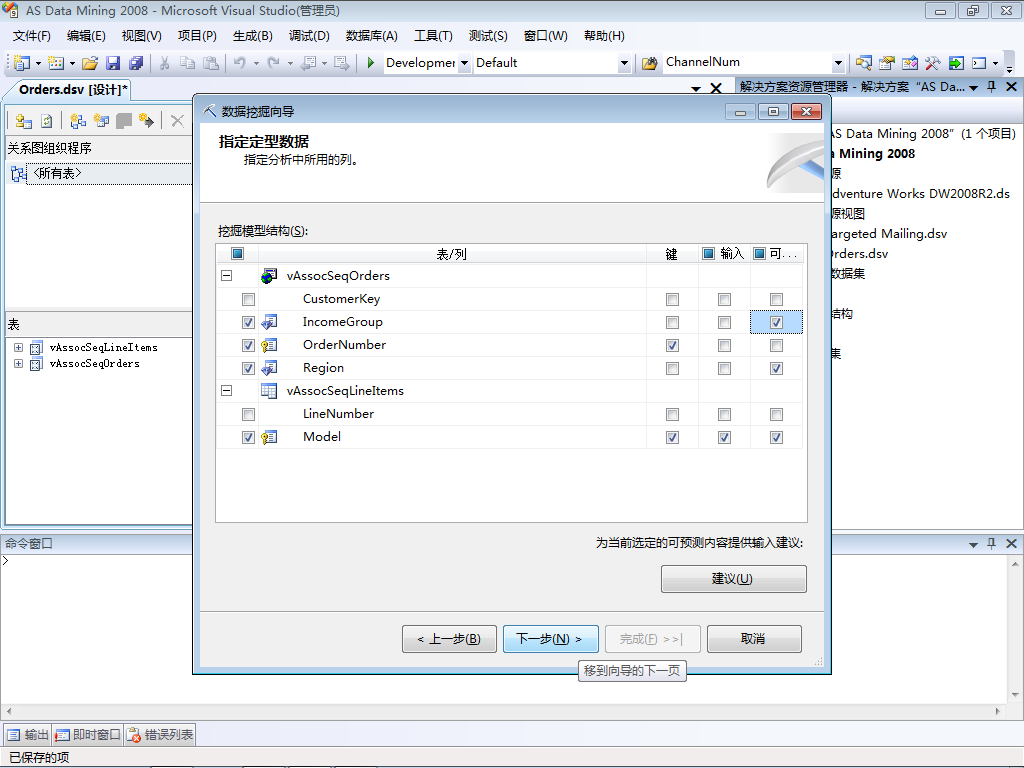Click the Undo arrow icon
Viewport: 1024px width, 768px height.
240,63
